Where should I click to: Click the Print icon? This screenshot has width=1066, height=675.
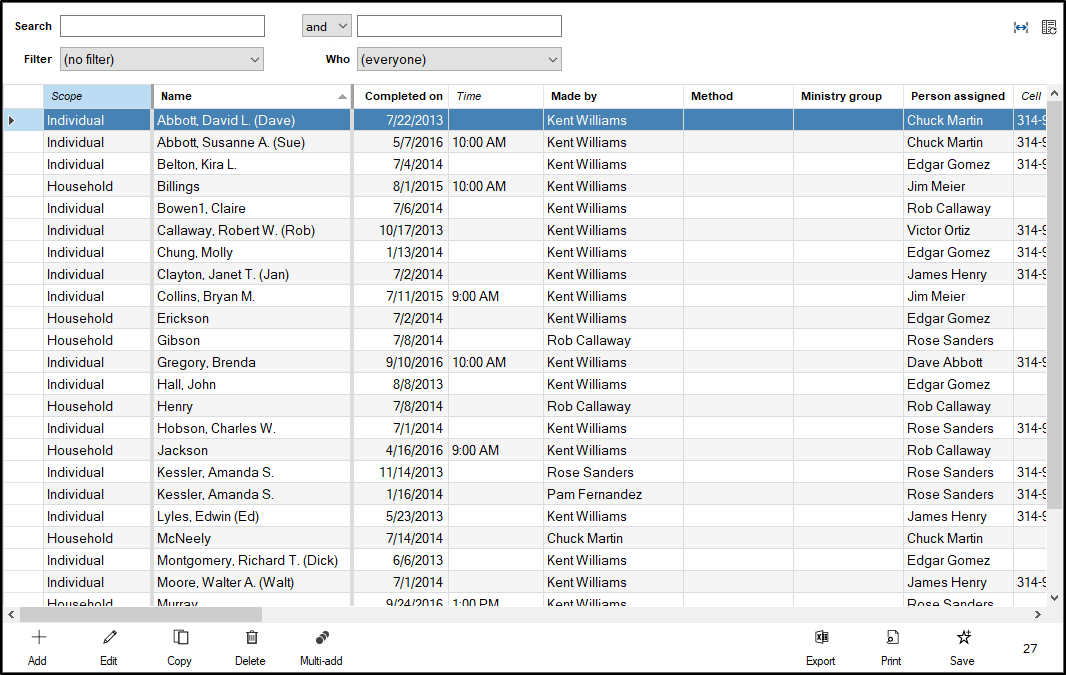(x=891, y=638)
